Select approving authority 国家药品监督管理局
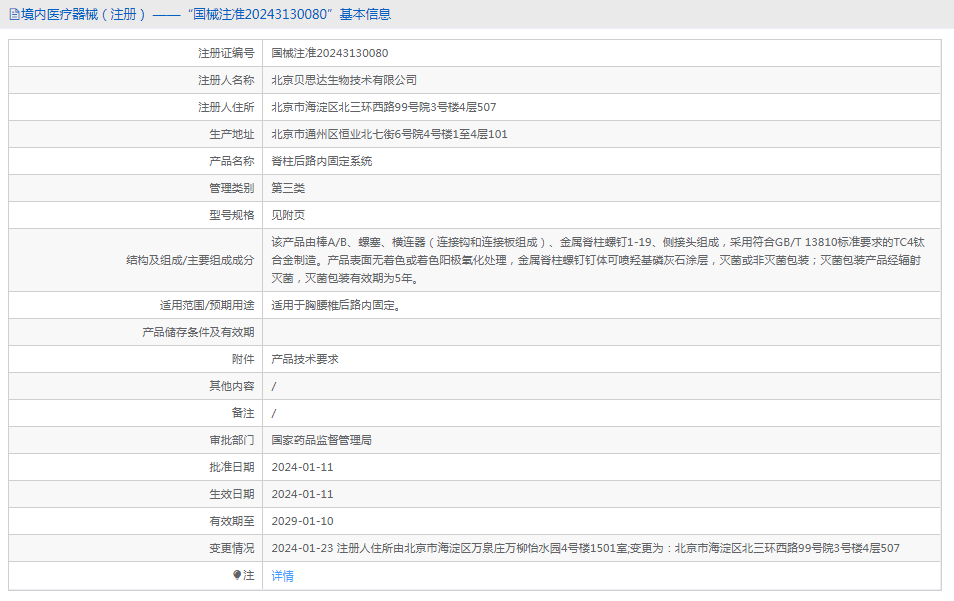 [322, 440]
